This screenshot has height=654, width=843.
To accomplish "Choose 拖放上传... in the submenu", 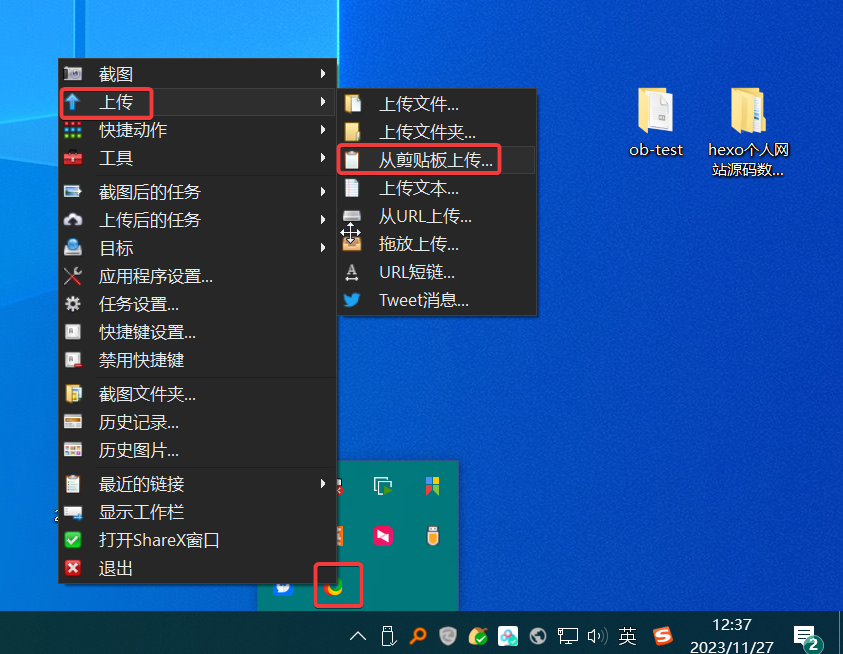I will point(436,244).
